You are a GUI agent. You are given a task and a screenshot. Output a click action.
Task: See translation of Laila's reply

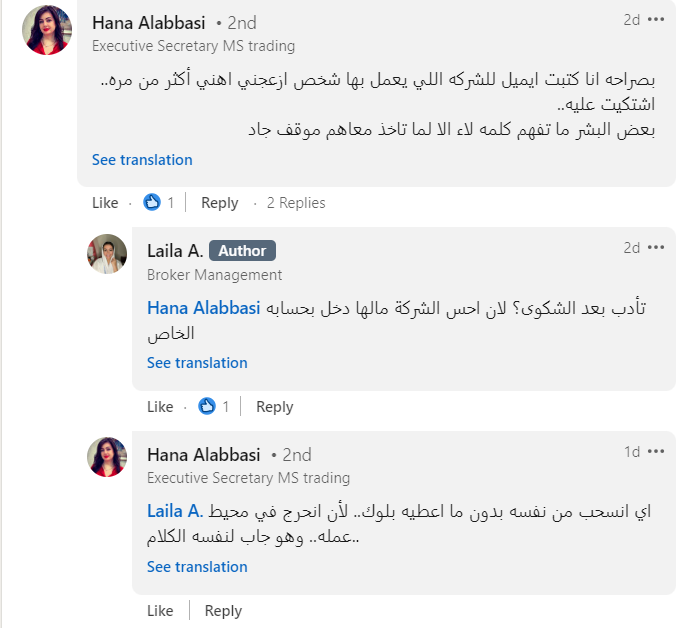tap(197, 363)
